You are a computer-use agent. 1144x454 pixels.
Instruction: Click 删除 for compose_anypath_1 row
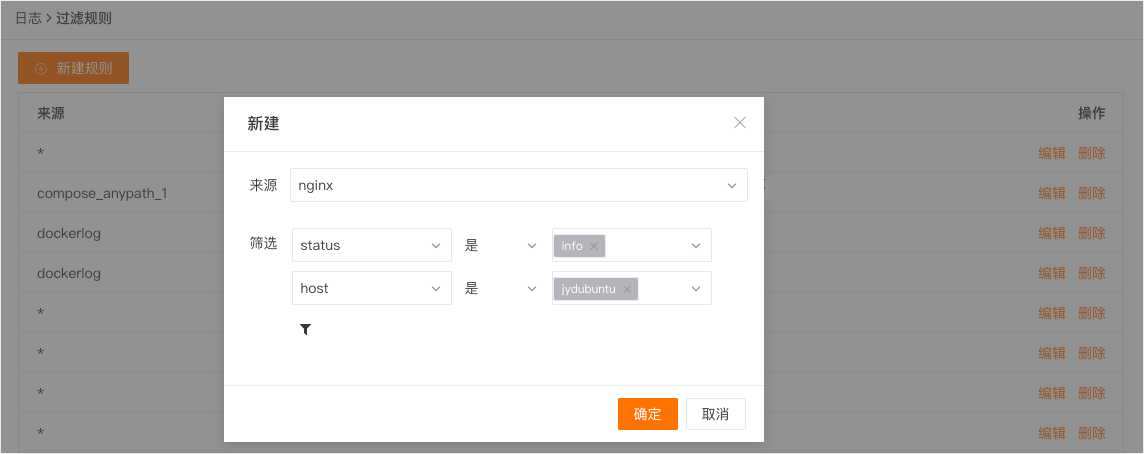1091,193
